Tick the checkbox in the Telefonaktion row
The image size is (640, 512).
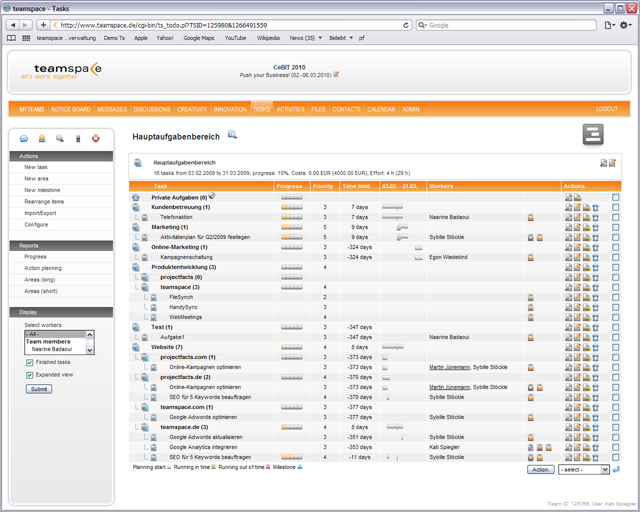616,217
